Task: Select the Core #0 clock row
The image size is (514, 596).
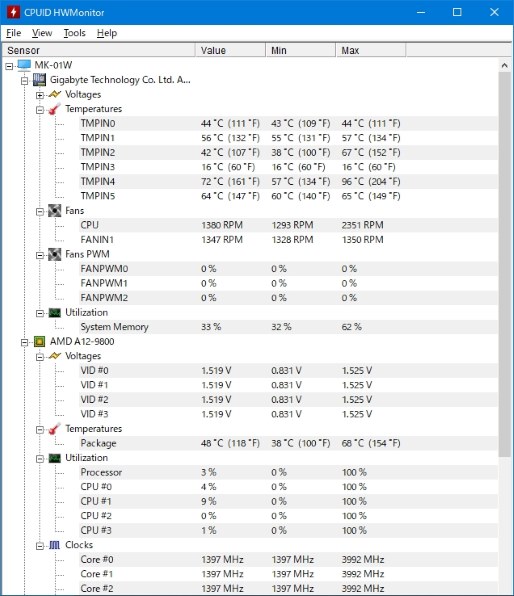Action: (288, 560)
